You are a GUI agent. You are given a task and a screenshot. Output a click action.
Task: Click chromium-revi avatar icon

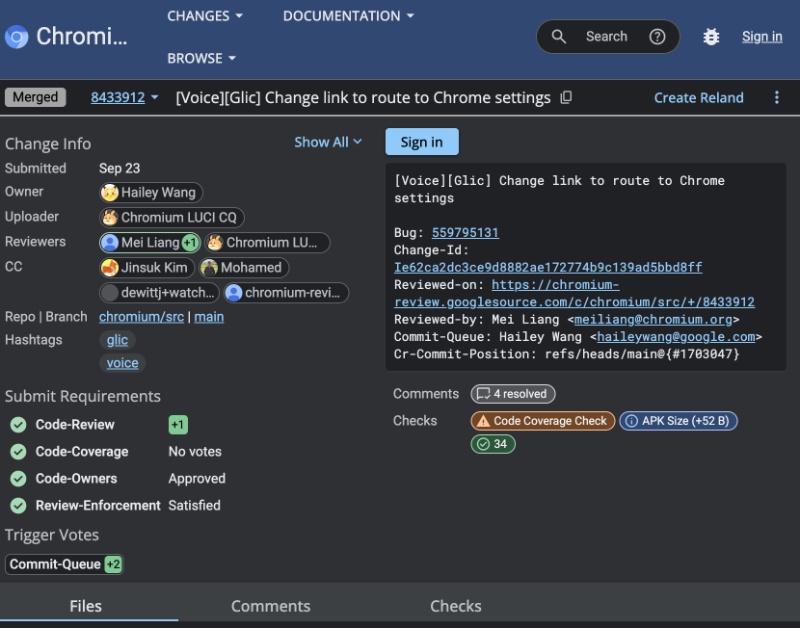click(x=234, y=292)
